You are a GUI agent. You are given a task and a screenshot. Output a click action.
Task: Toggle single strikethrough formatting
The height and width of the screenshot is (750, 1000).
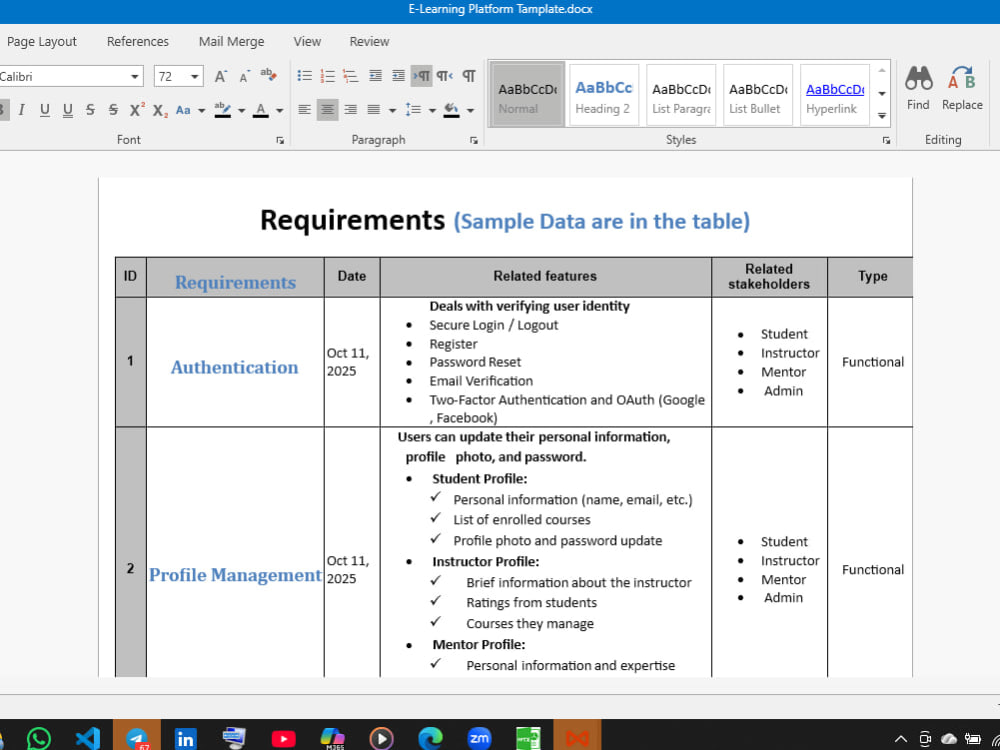[90, 110]
